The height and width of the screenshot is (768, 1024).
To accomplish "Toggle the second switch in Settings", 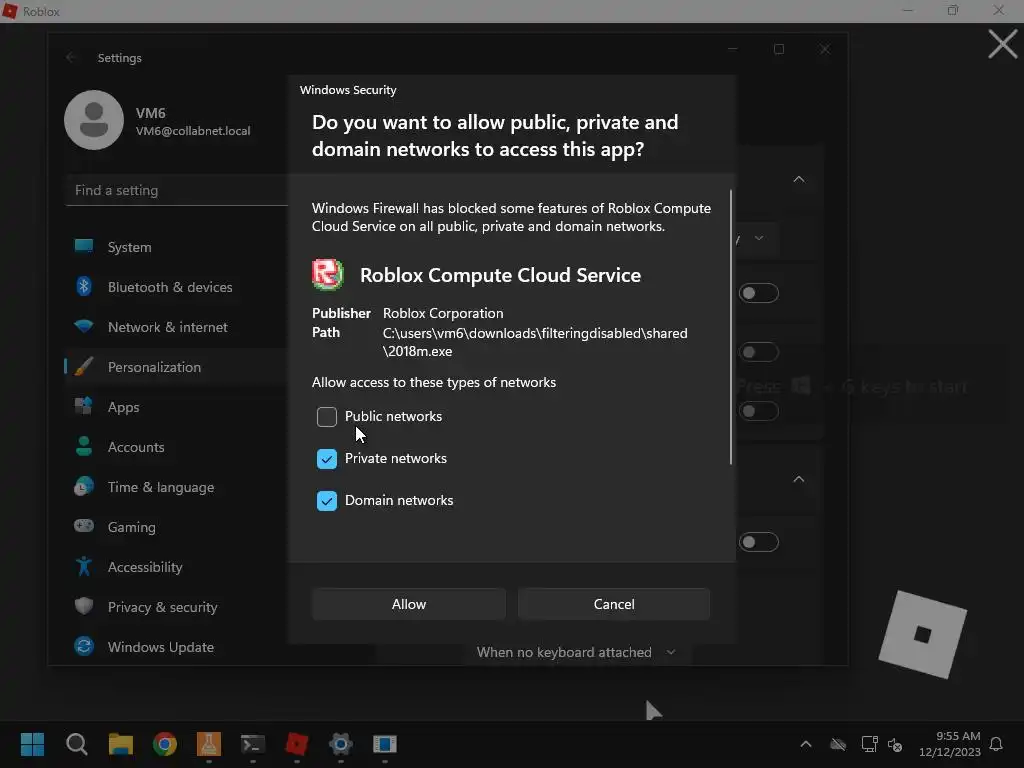I will click(x=758, y=352).
